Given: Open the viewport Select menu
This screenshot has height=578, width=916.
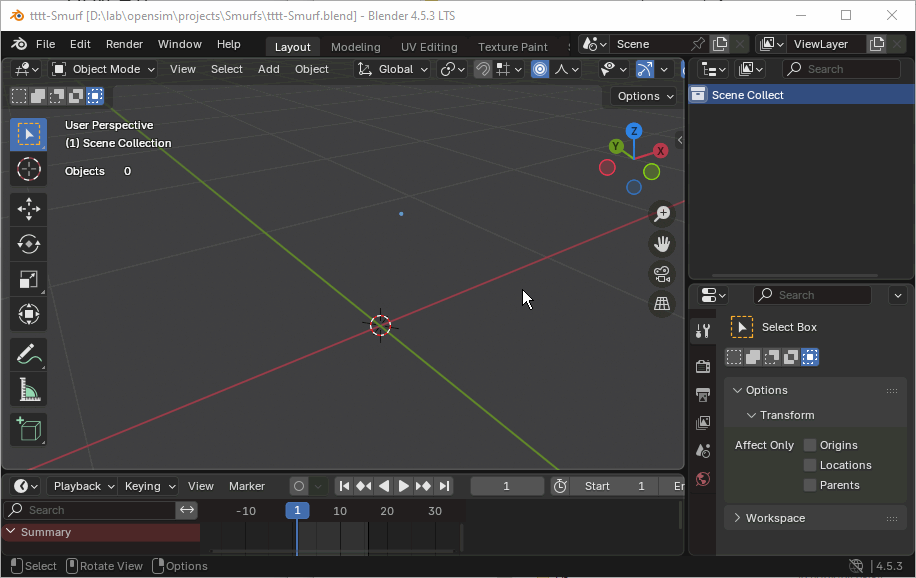Looking at the screenshot, I should (227, 70).
